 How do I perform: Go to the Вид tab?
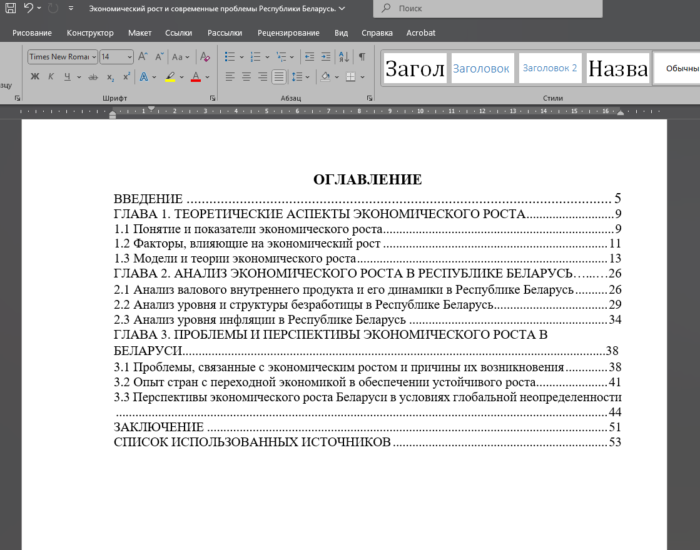click(x=341, y=33)
